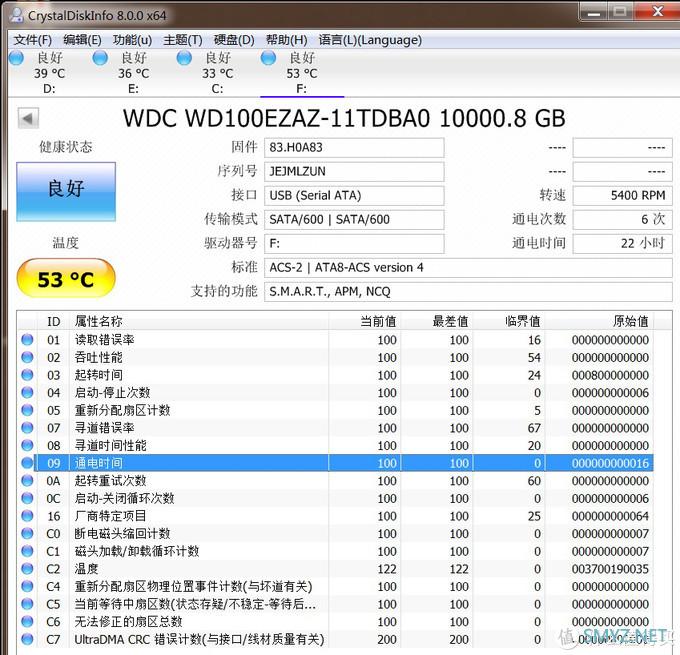Select drive E: status orb at 36 °C

(100, 58)
